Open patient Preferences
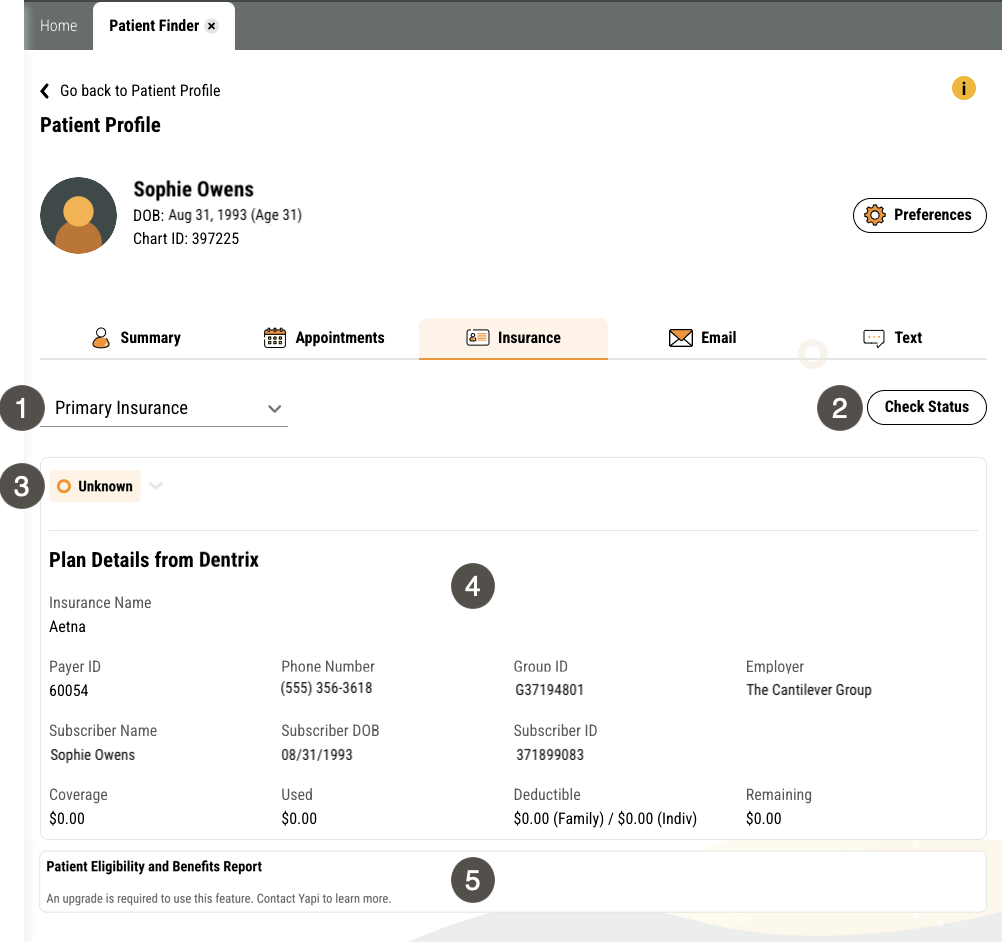Image resolution: width=1002 pixels, height=942 pixels. (x=920, y=215)
